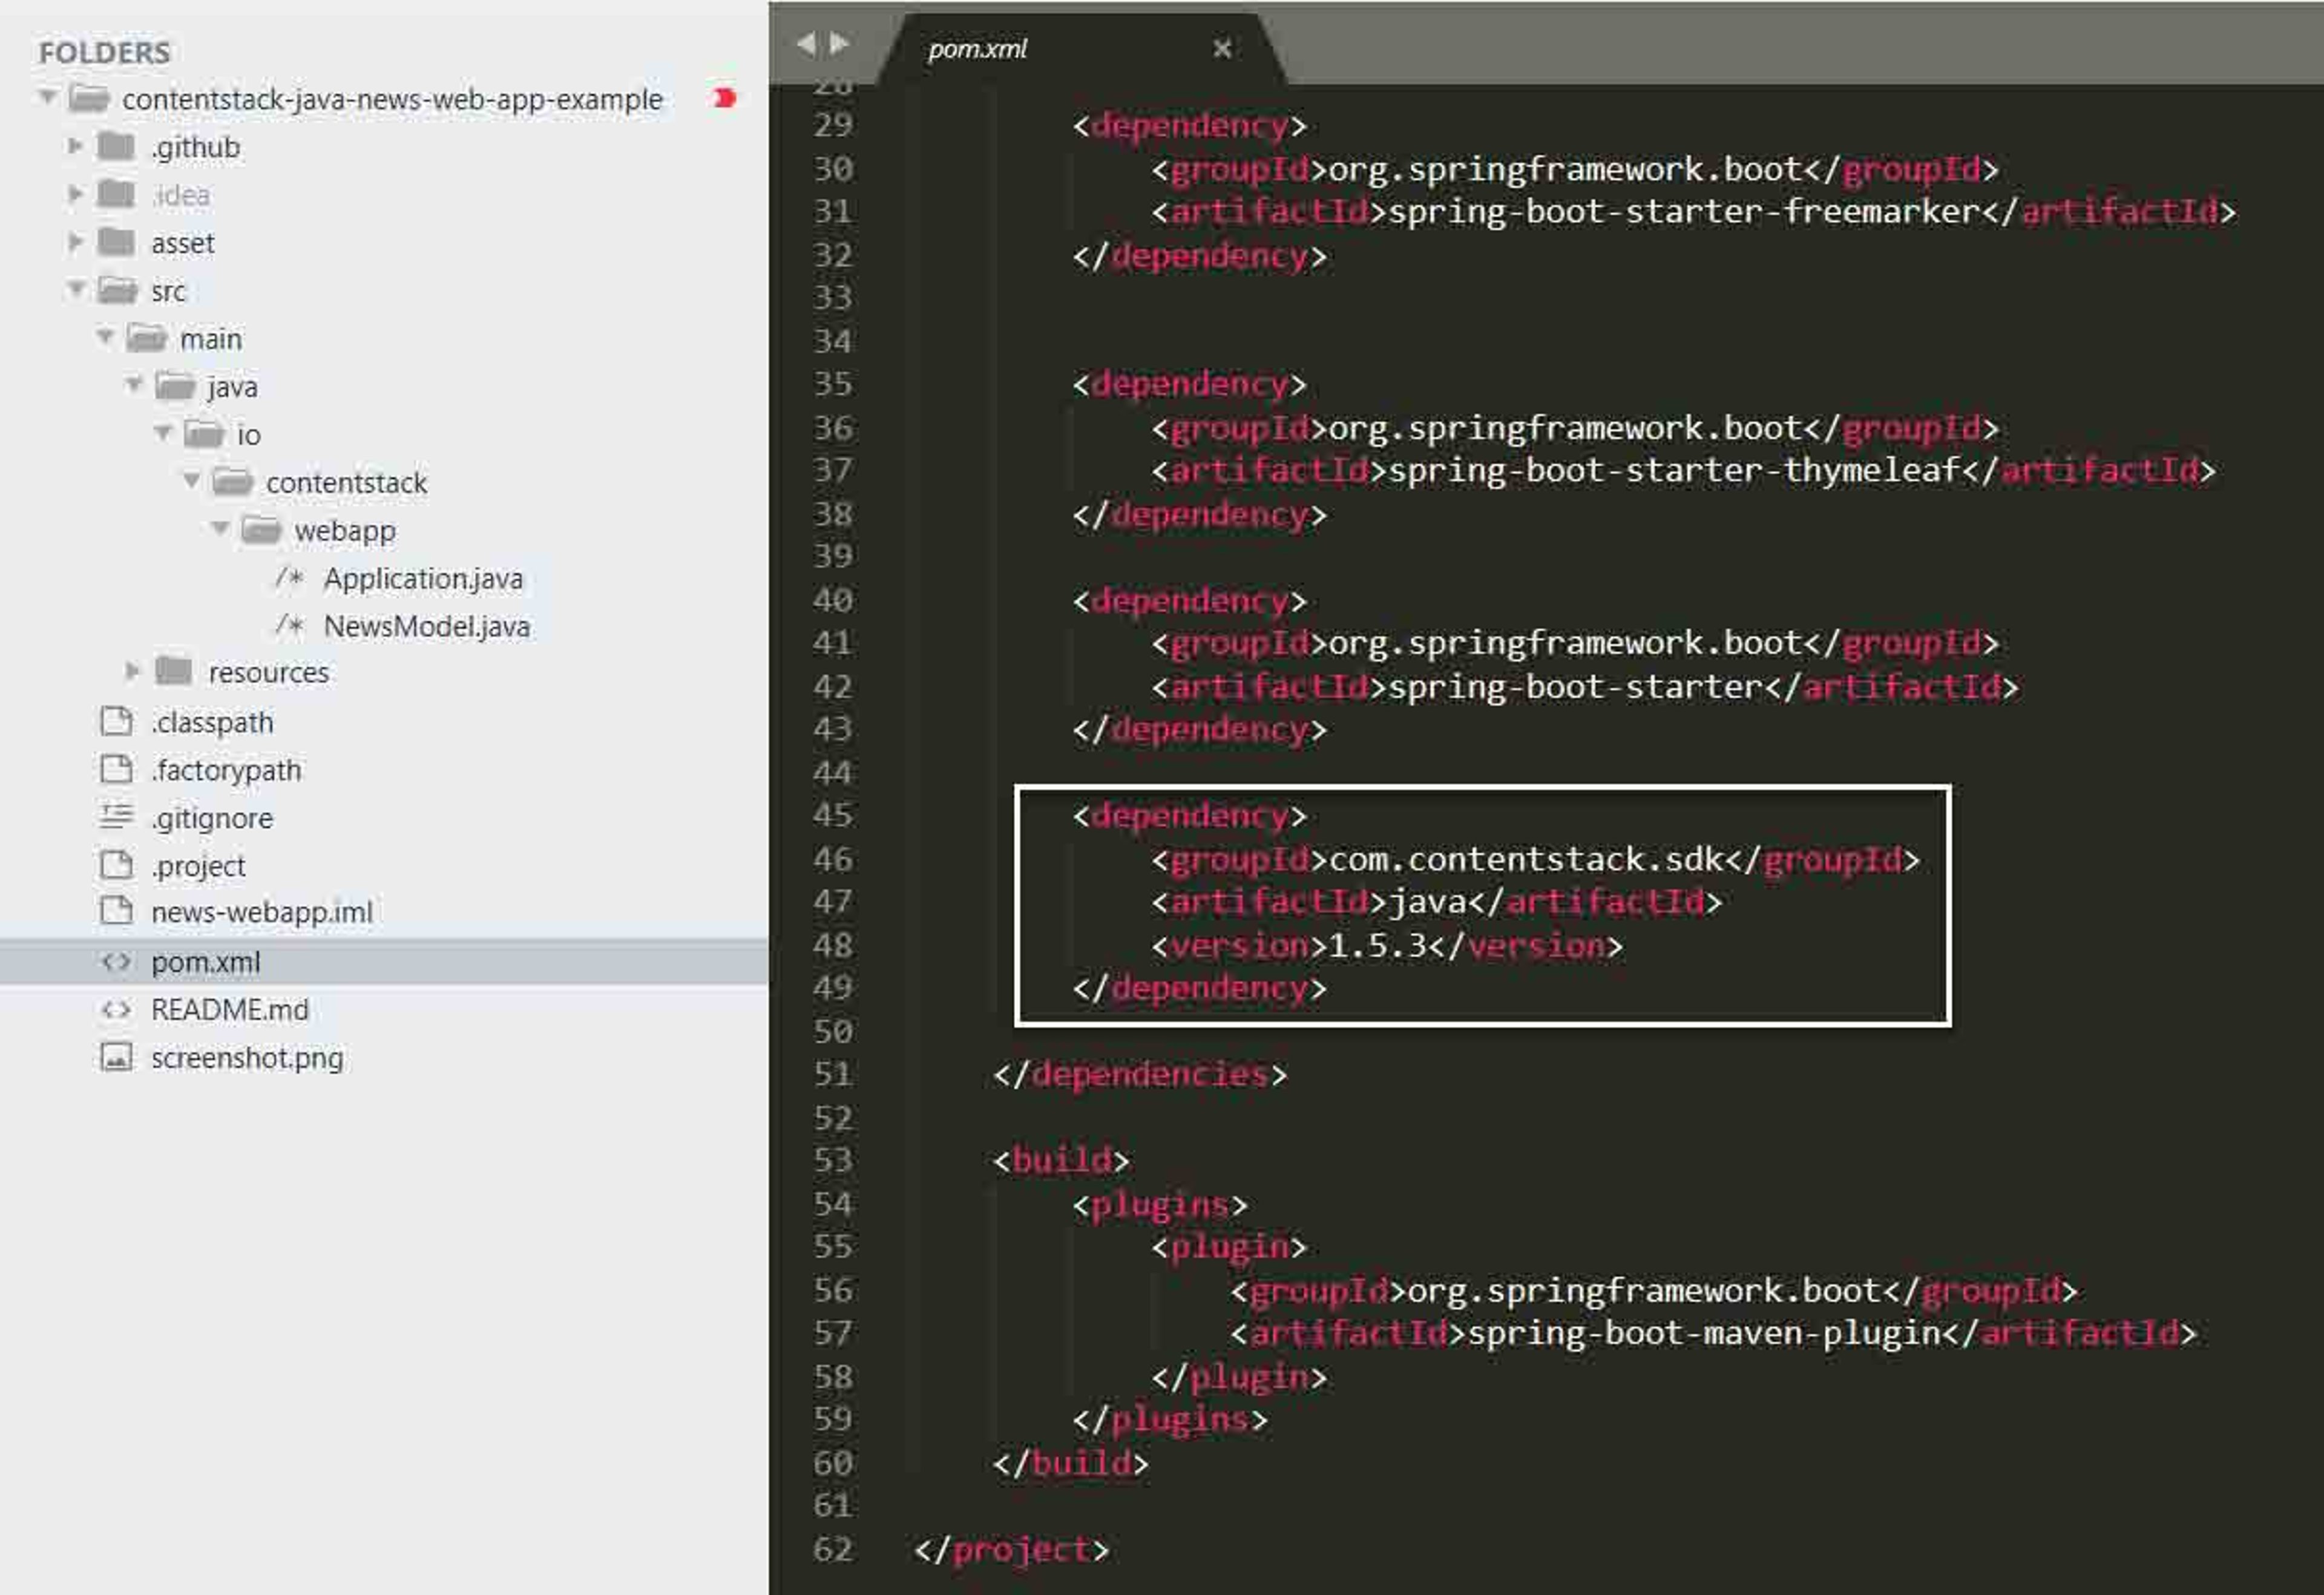2324x1595 pixels.
Task: Expand the asset folder arrow
Action: coord(75,241)
